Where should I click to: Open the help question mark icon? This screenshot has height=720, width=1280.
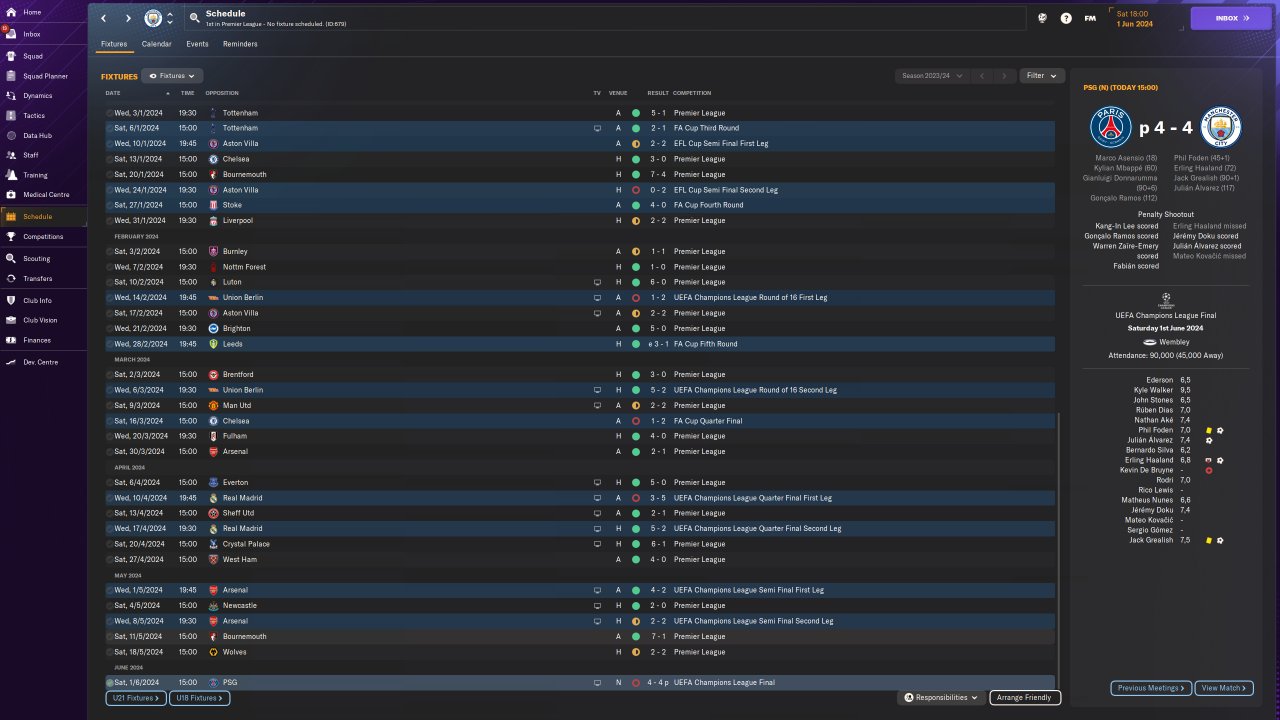click(x=1066, y=18)
